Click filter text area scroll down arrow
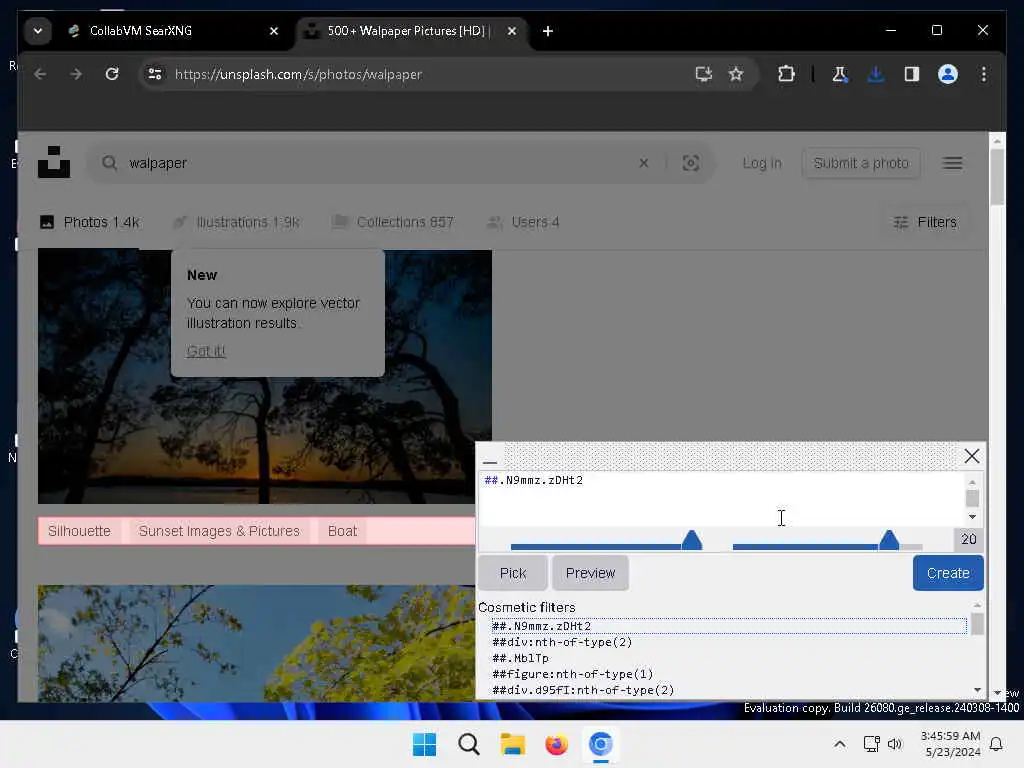1024x768 pixels. pos(972,517)
